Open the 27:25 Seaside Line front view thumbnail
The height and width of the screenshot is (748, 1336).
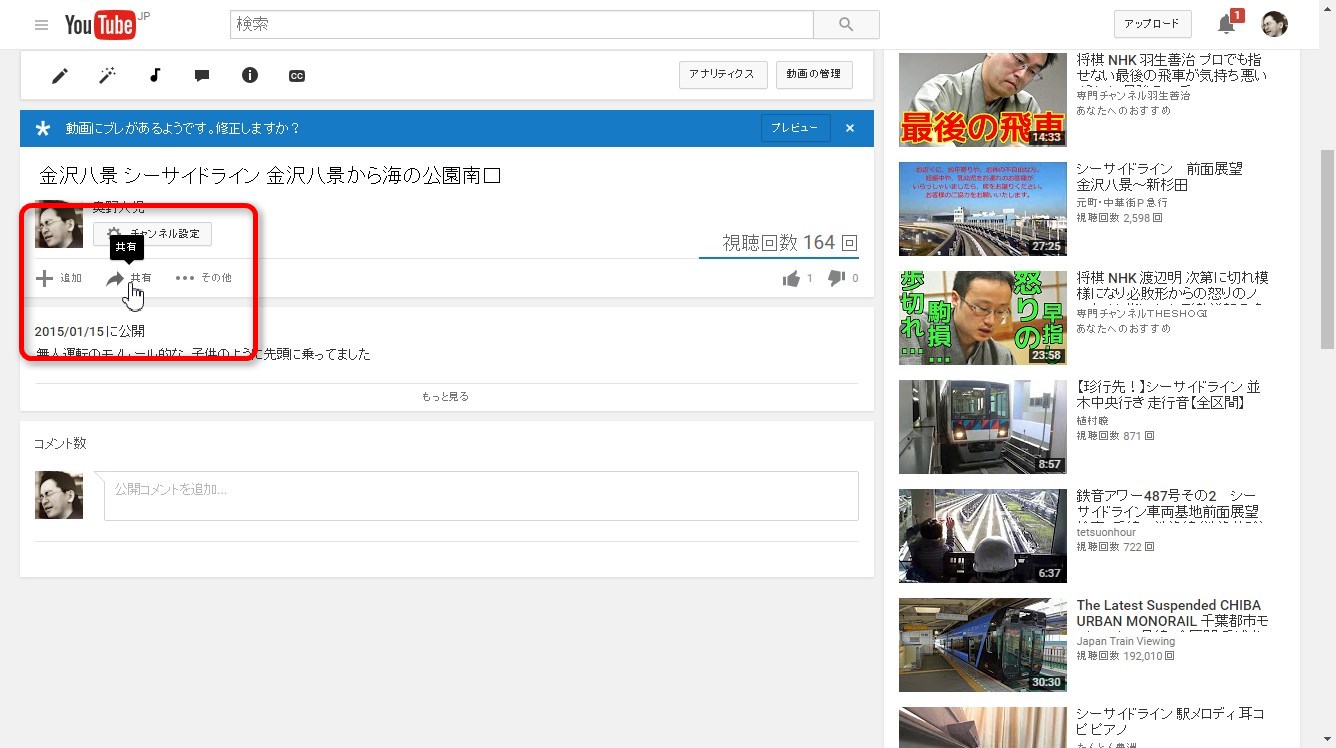[983, 209]
